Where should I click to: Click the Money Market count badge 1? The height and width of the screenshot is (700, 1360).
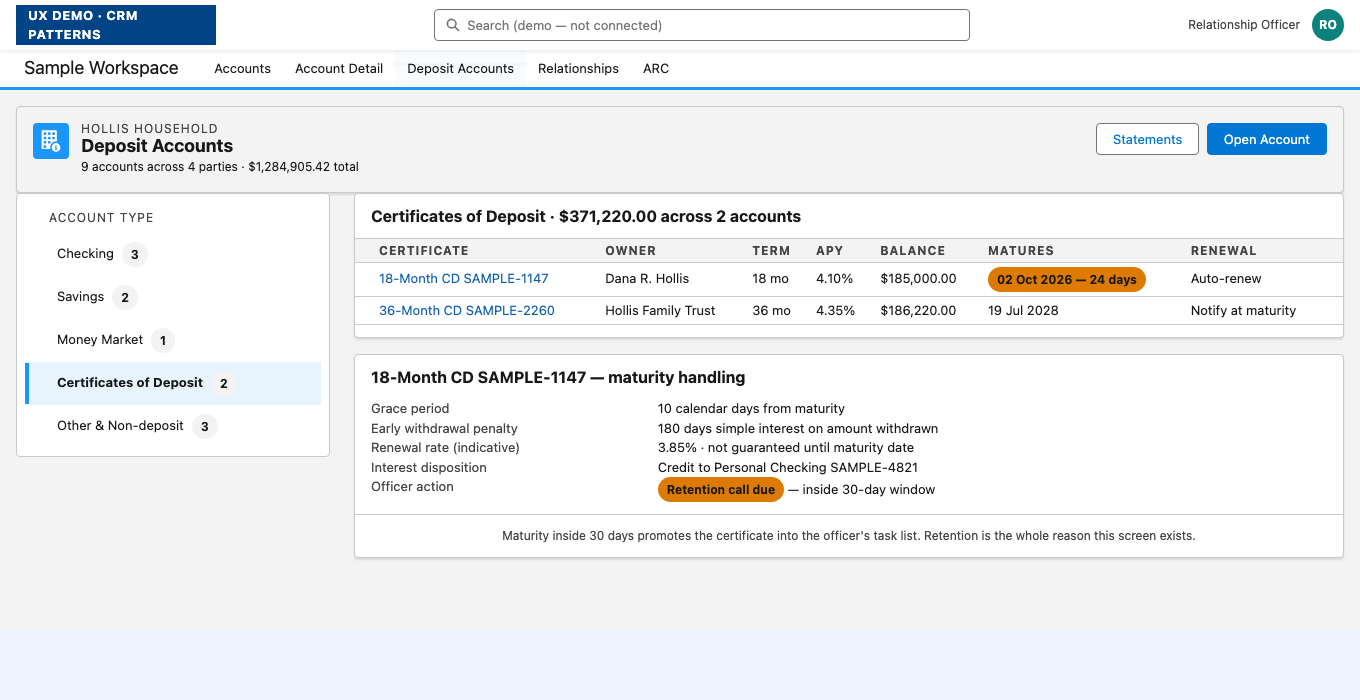click(163, 340)
